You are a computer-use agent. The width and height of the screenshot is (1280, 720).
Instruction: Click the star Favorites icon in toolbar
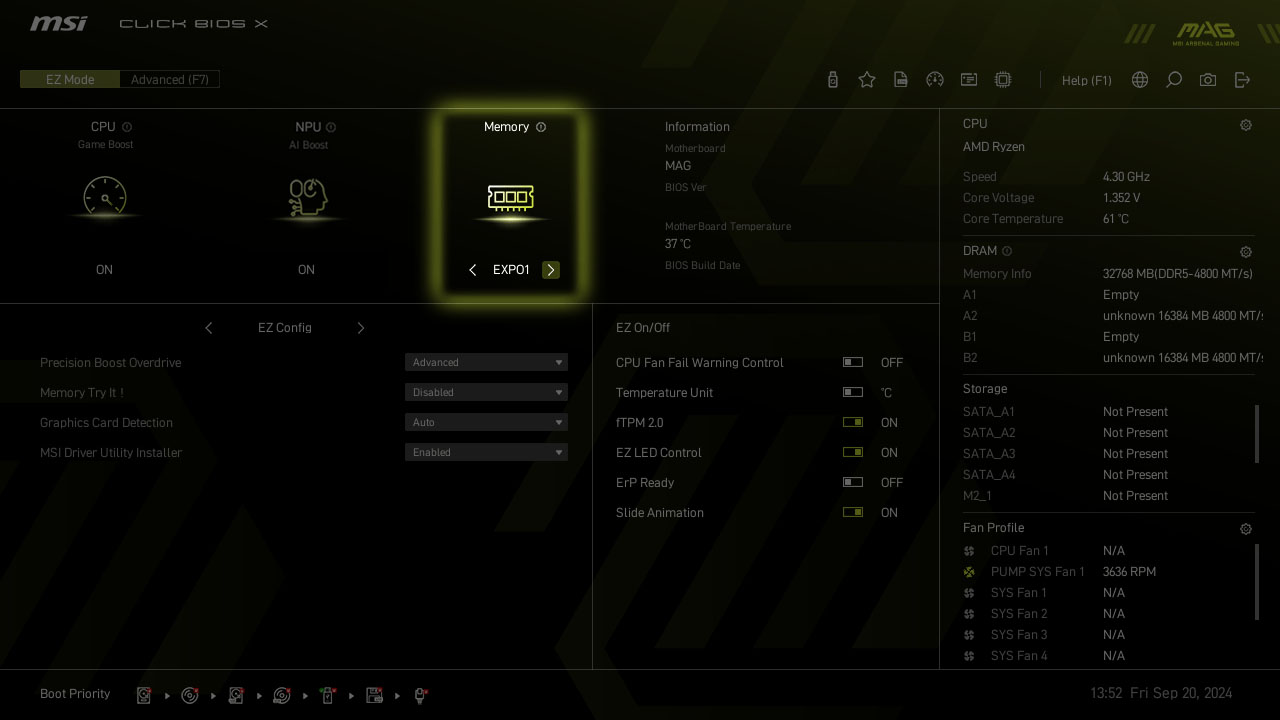pos(867,80)
